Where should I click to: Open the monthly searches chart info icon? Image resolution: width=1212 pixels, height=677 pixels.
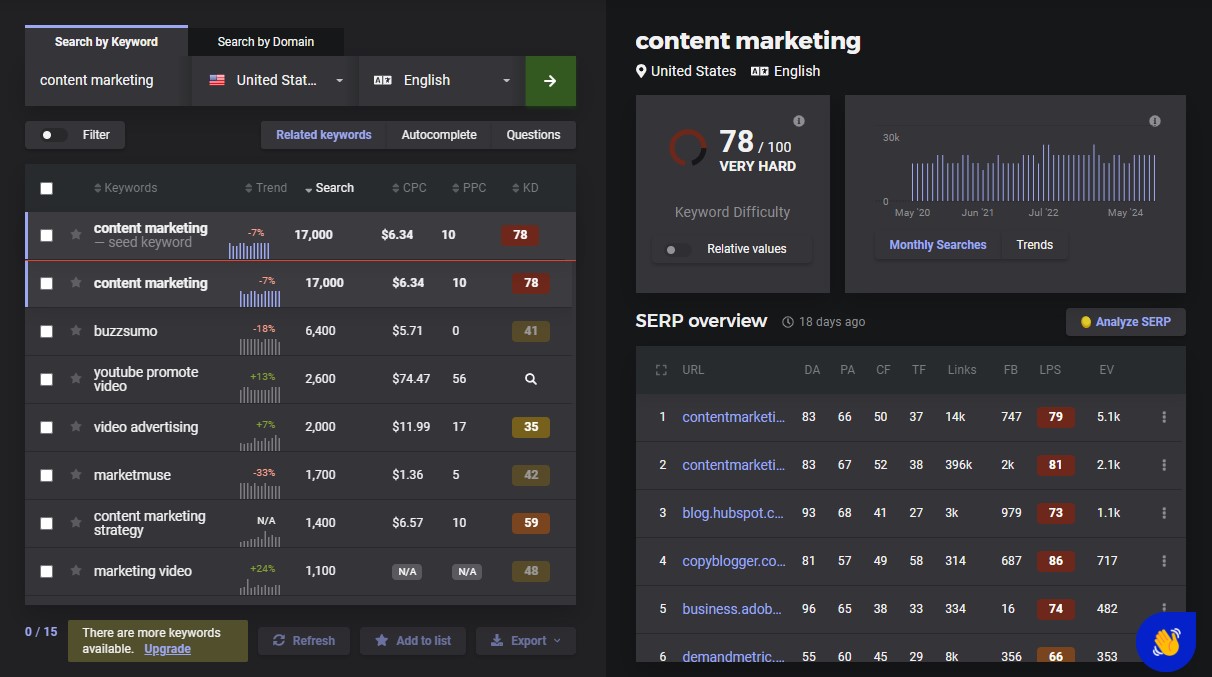1155,121
